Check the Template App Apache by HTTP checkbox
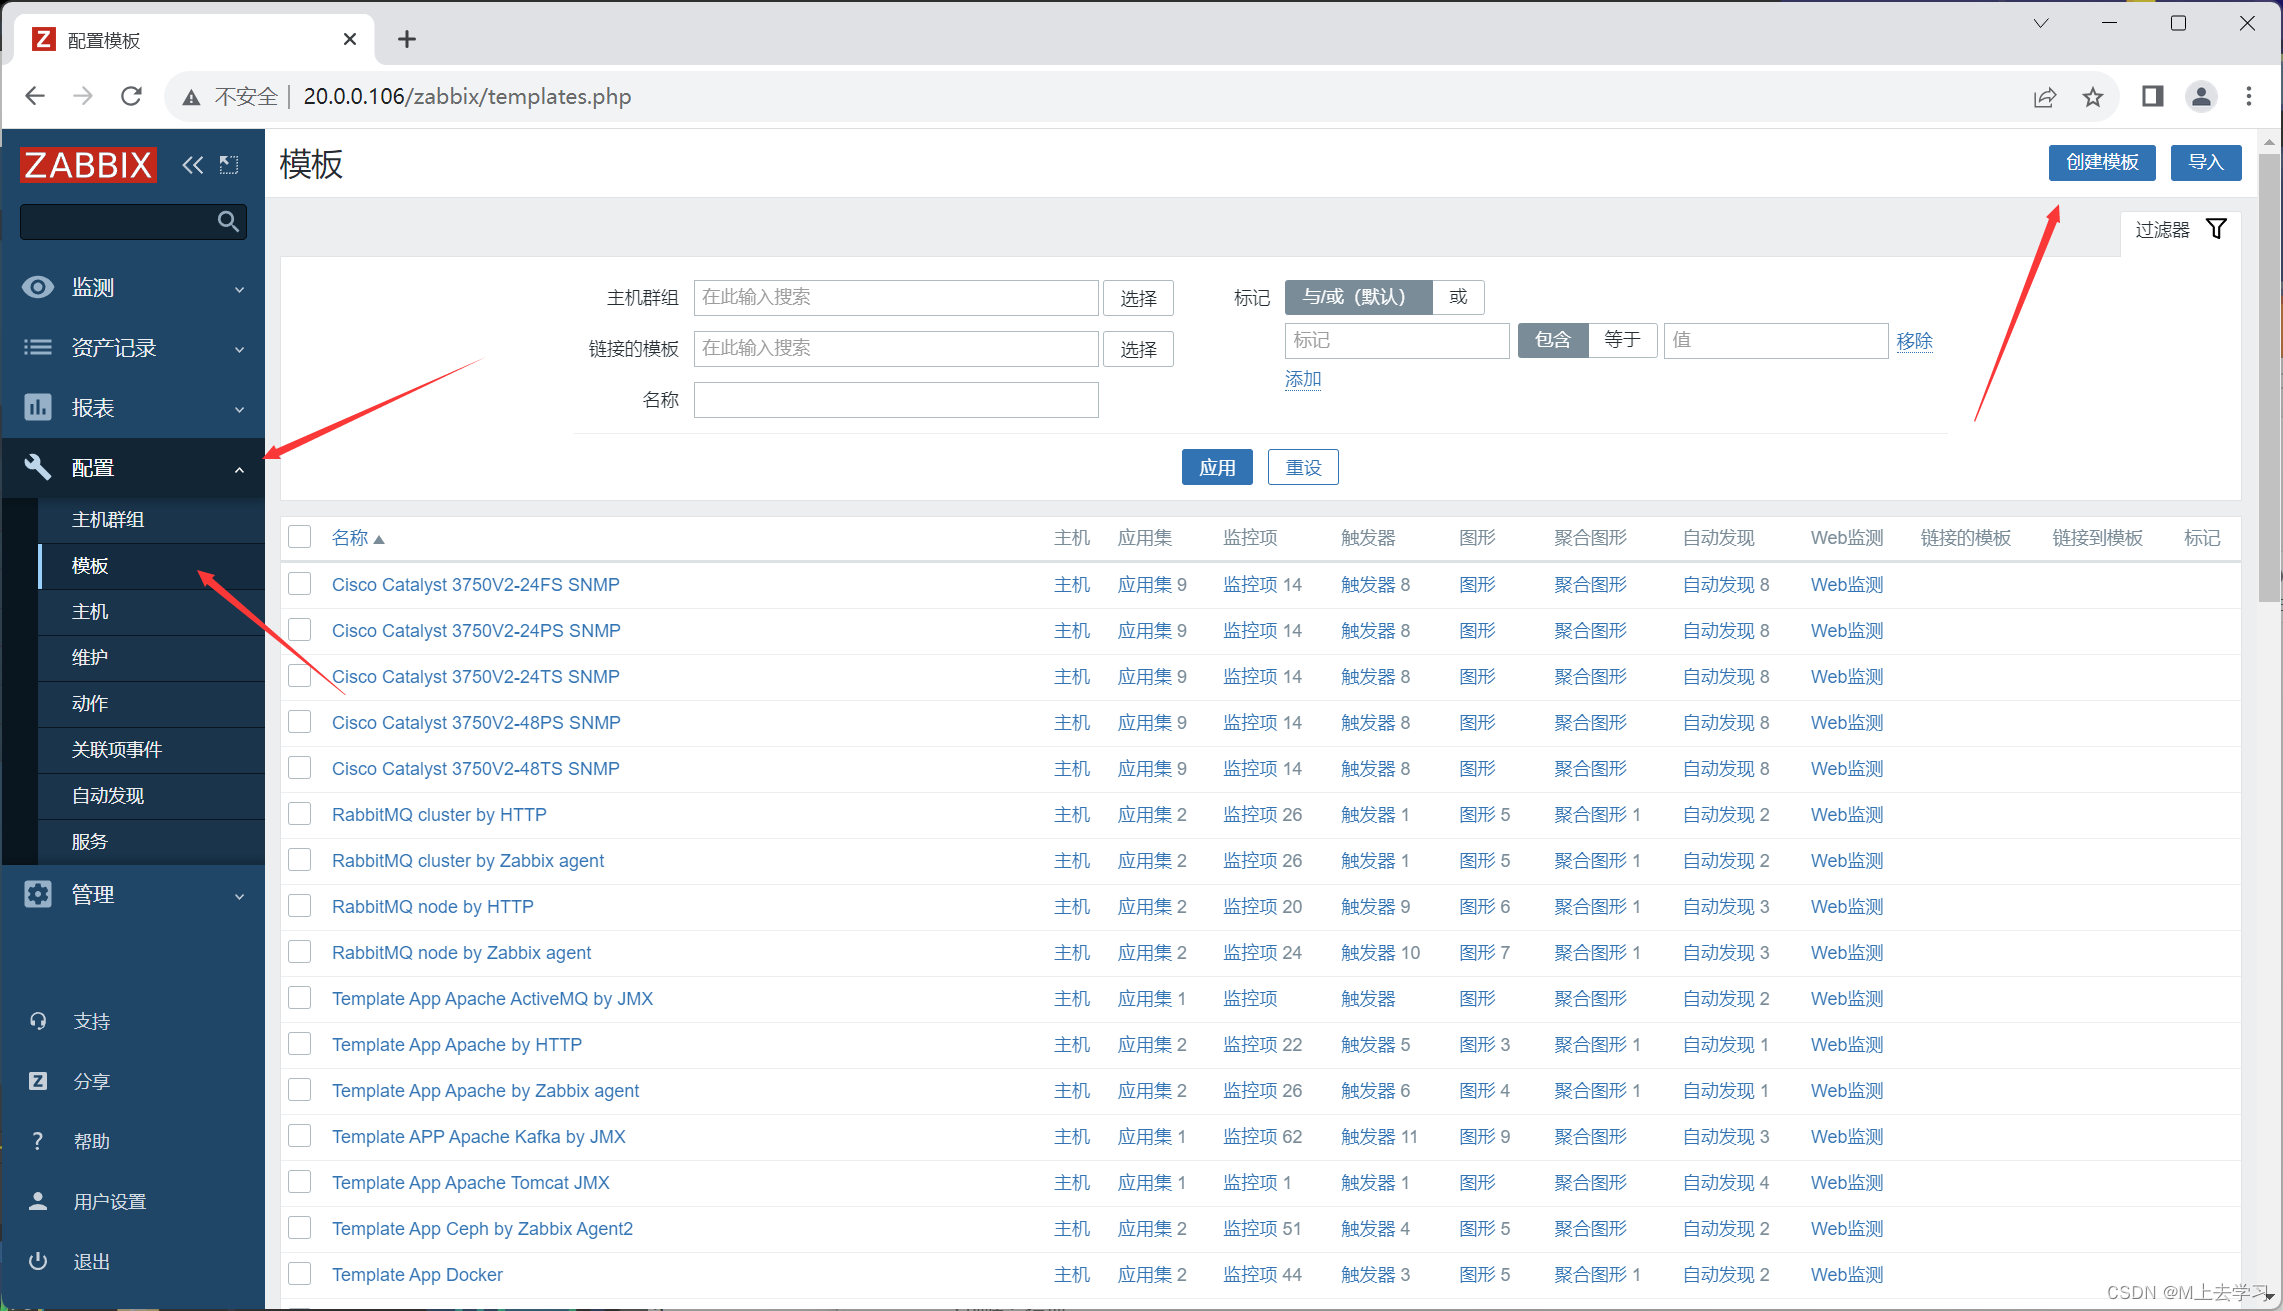This screenshot has width=2283, height=1311. tap(300, 1044)
